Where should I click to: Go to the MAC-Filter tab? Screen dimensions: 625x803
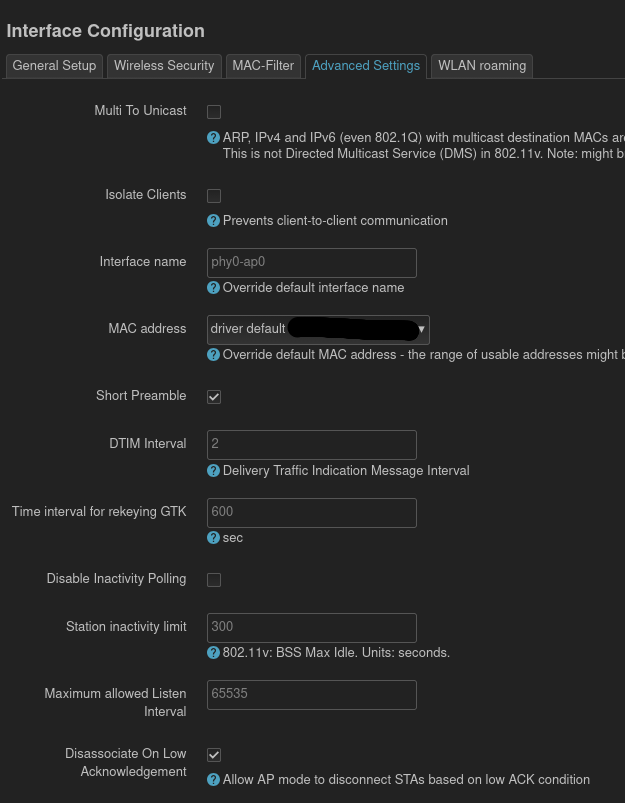coord(263,66)
